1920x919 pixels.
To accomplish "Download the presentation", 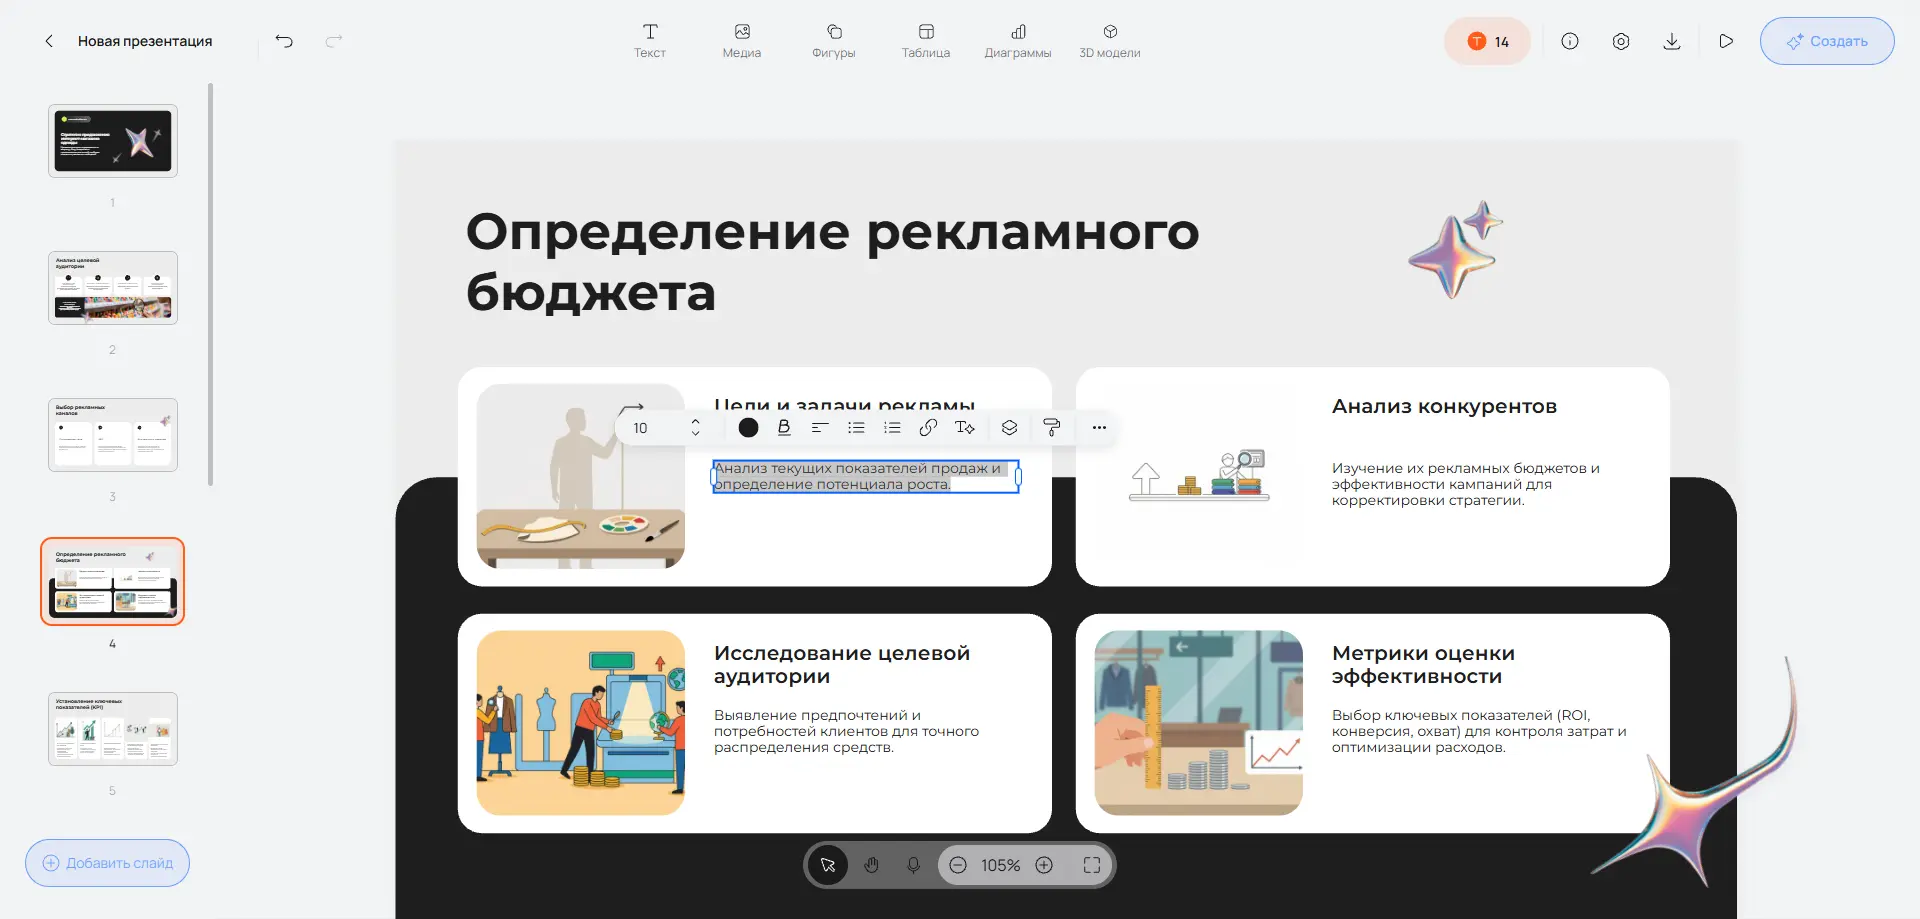I will [1672, 41].
